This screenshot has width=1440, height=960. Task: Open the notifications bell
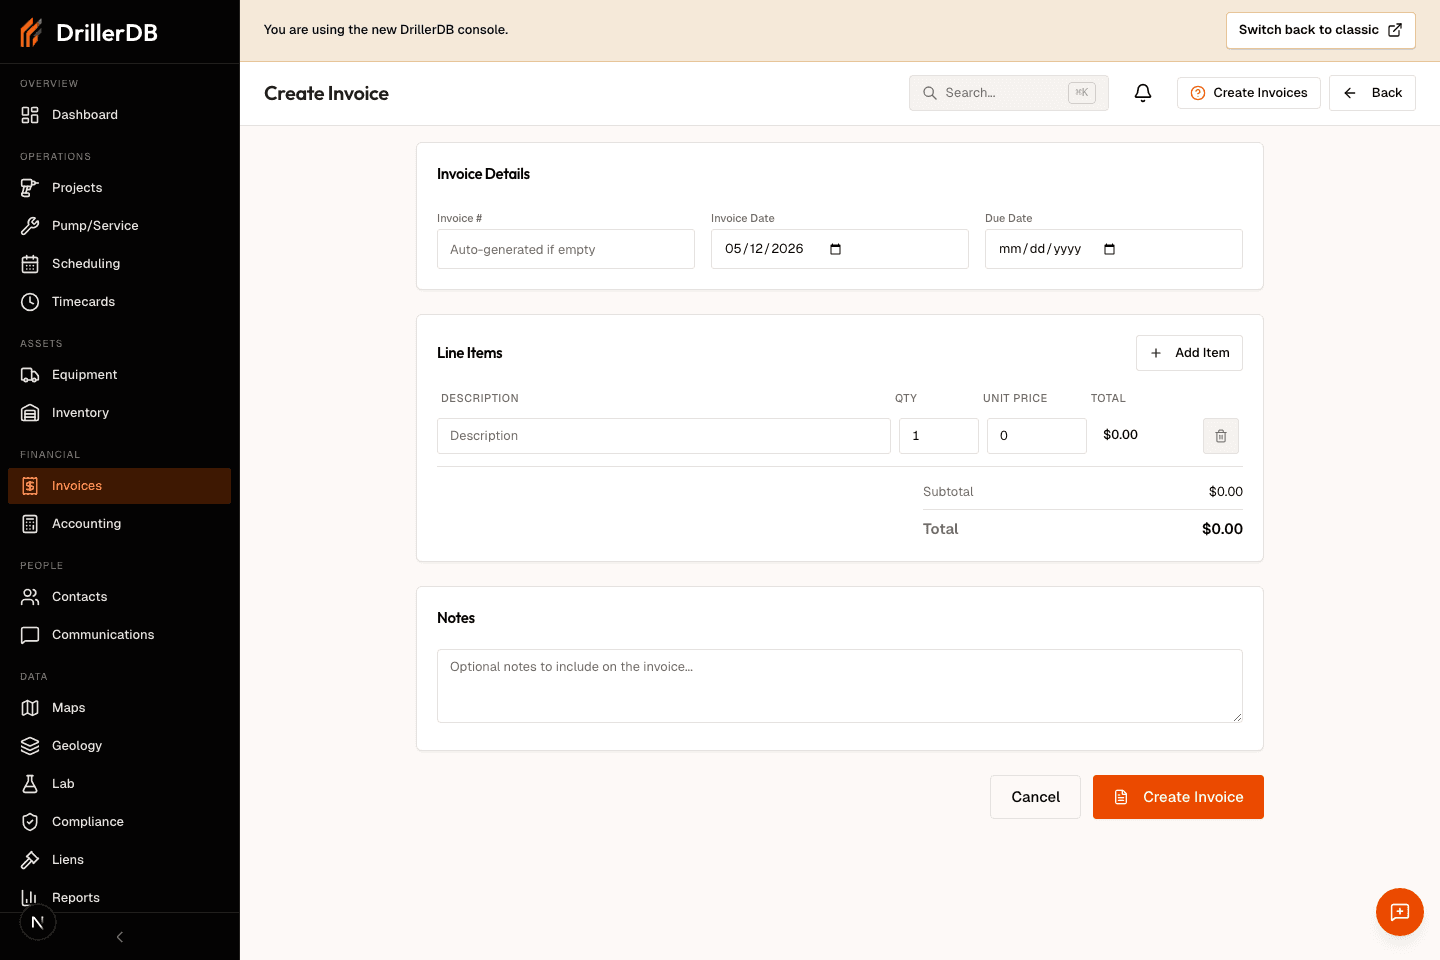(x=1143, y=93)
